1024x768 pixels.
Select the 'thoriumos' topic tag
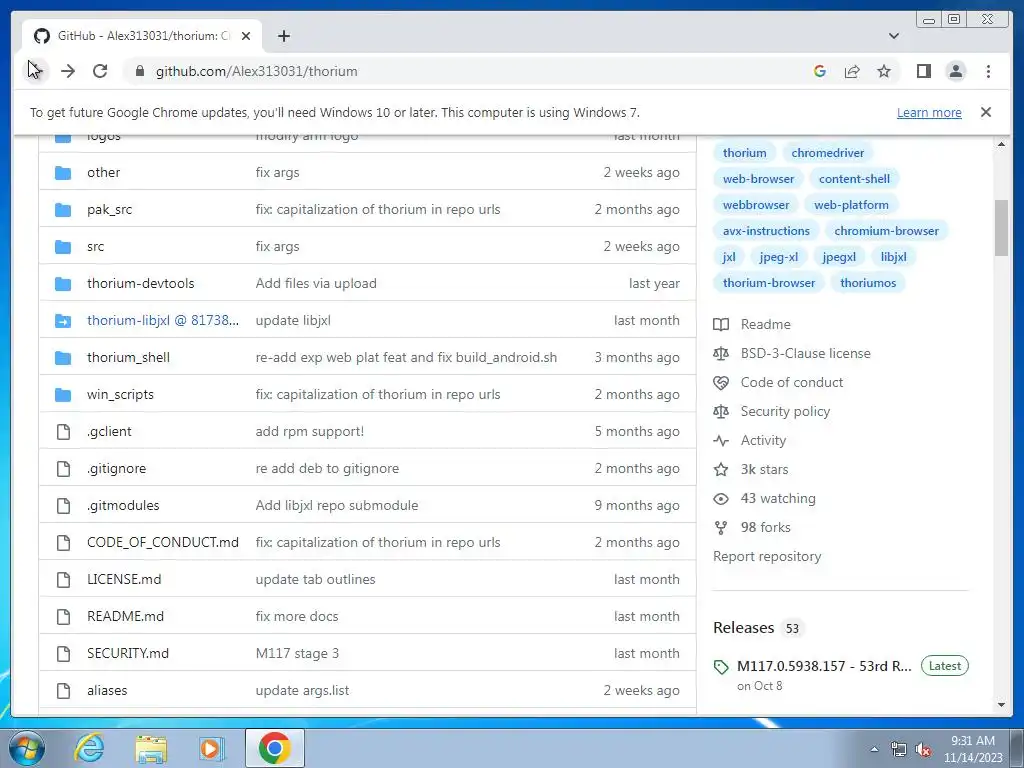click(x=868, y=283)
